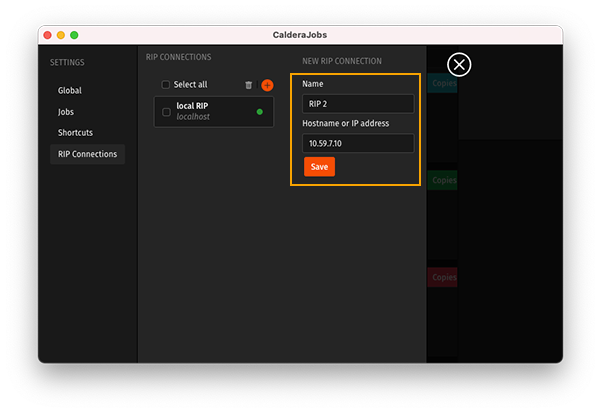Click the teal Copies button behind the panel

(x=443, y=83)
